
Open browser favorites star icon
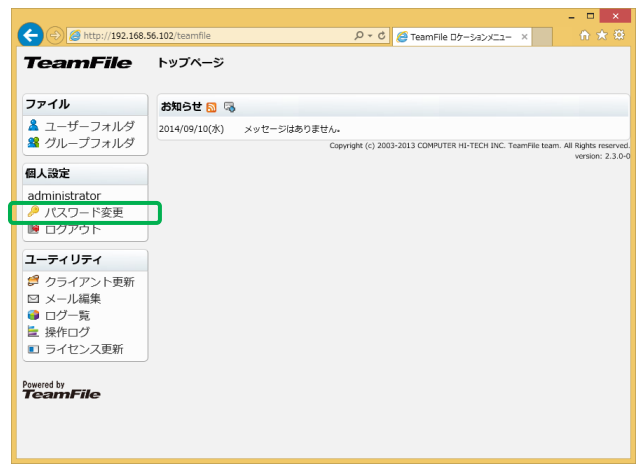tap(602, 35)
